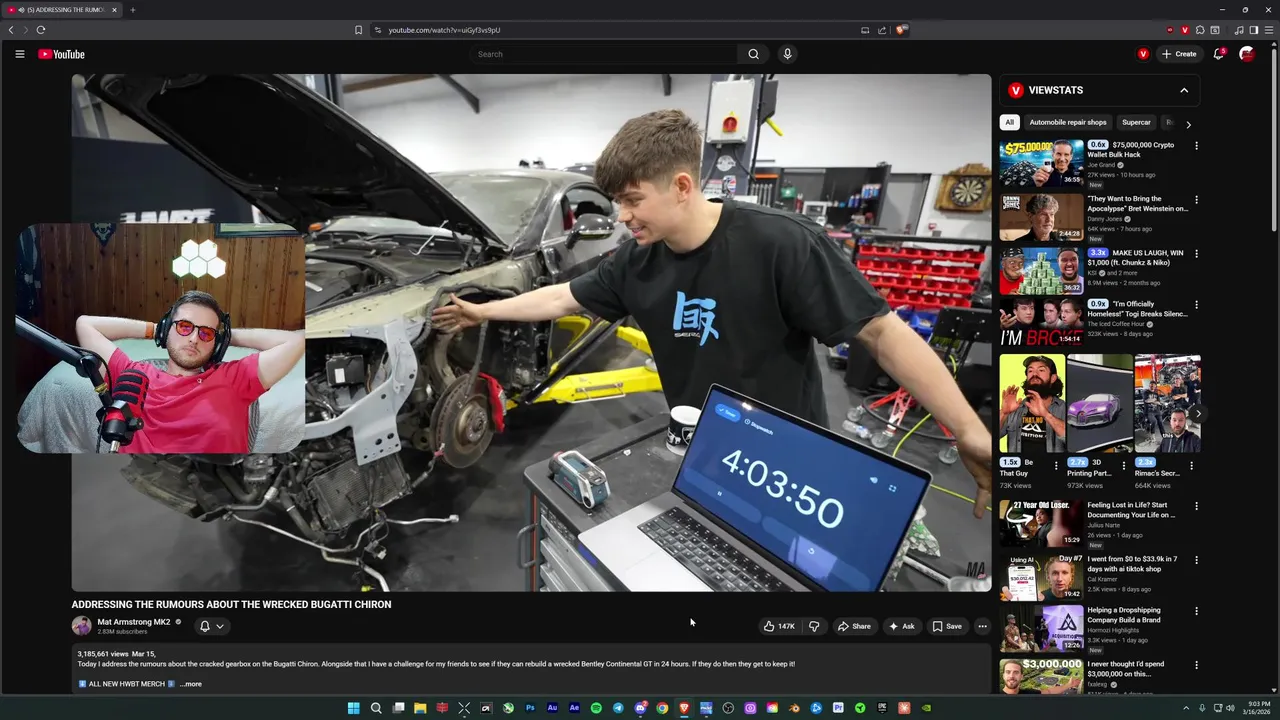
Task: Open the Bret Weinstein Apocalypse video title
Action: [x=1138, y=204]
